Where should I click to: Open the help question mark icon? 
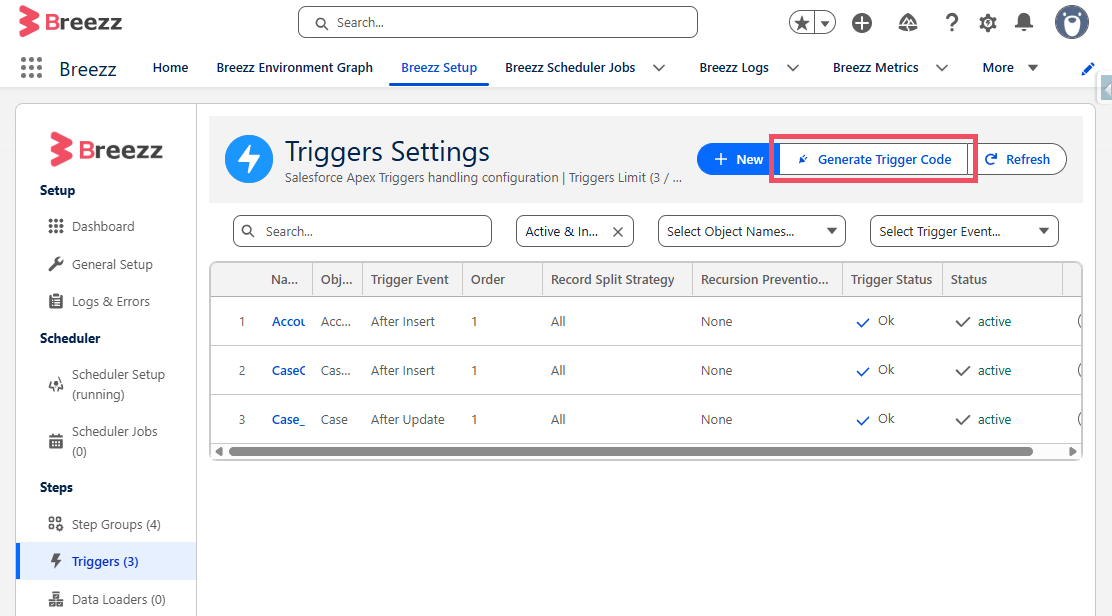point(952,23)
